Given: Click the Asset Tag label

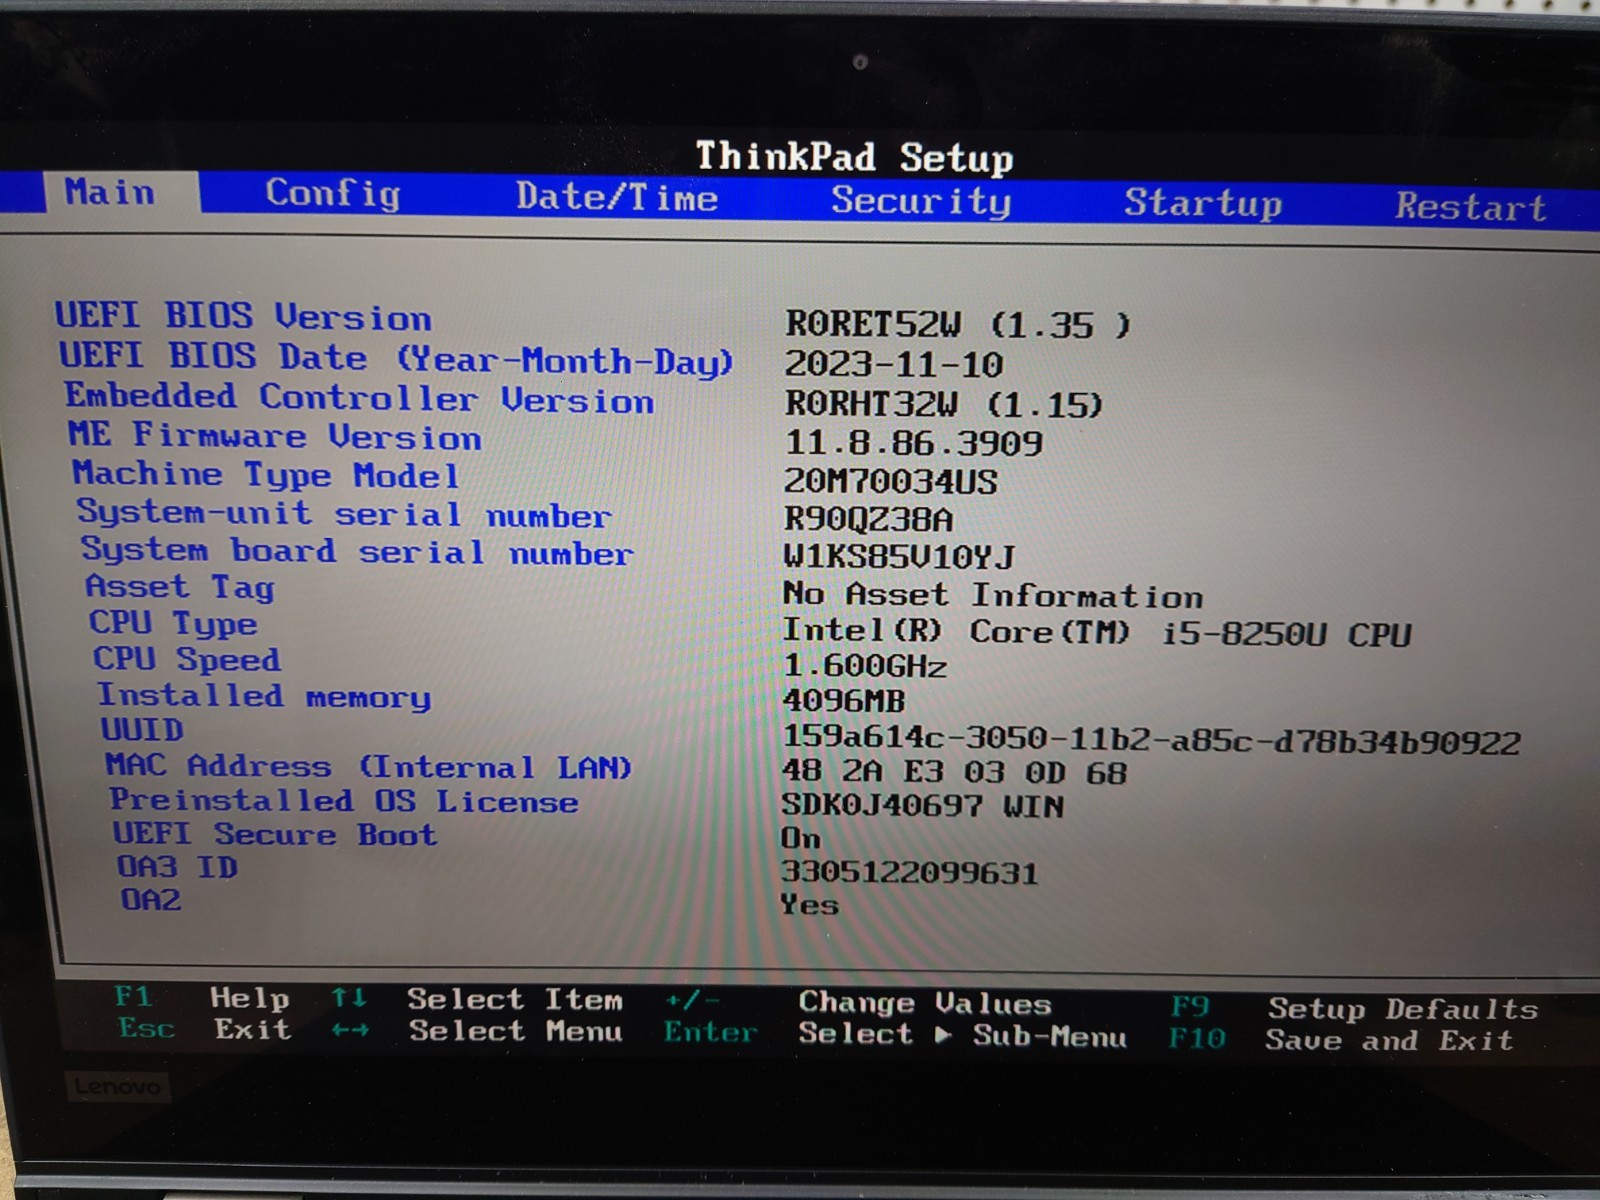Looking at the screenshot, I should (180, 587).
